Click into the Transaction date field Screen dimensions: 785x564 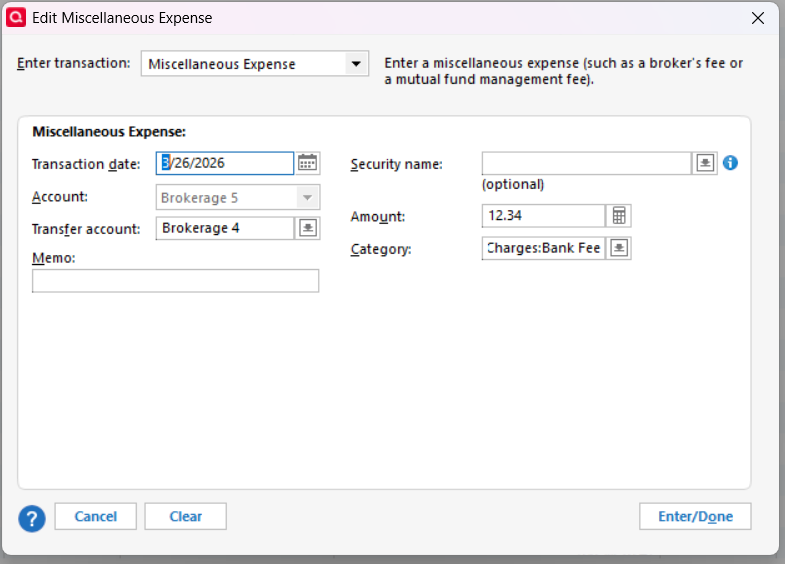click(225, 163)
